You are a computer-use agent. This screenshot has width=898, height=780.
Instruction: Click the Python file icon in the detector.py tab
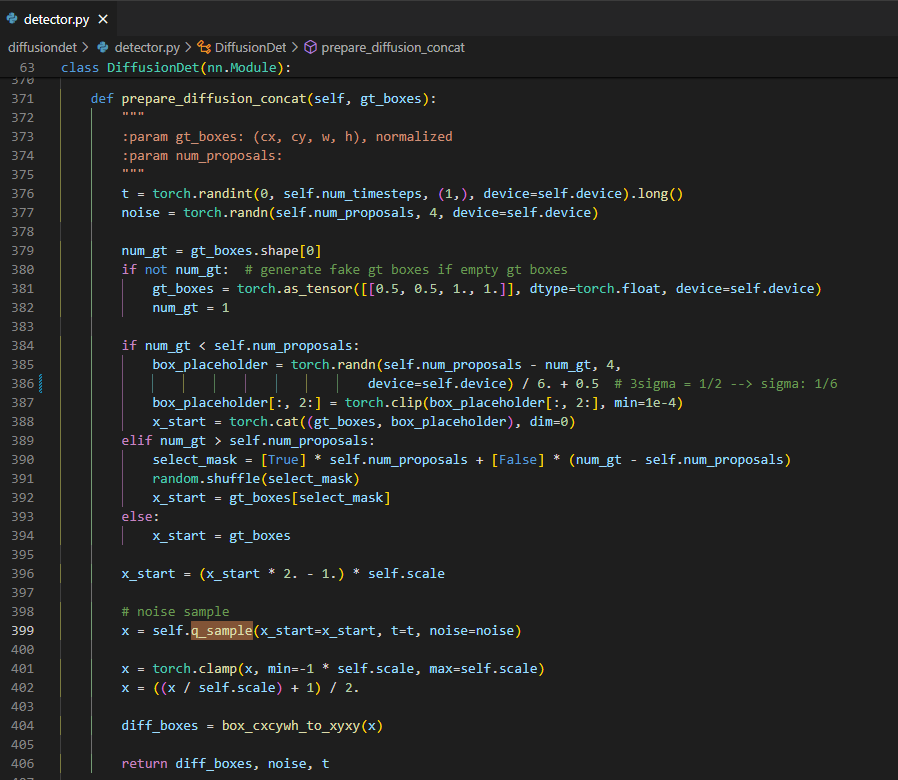12,19
